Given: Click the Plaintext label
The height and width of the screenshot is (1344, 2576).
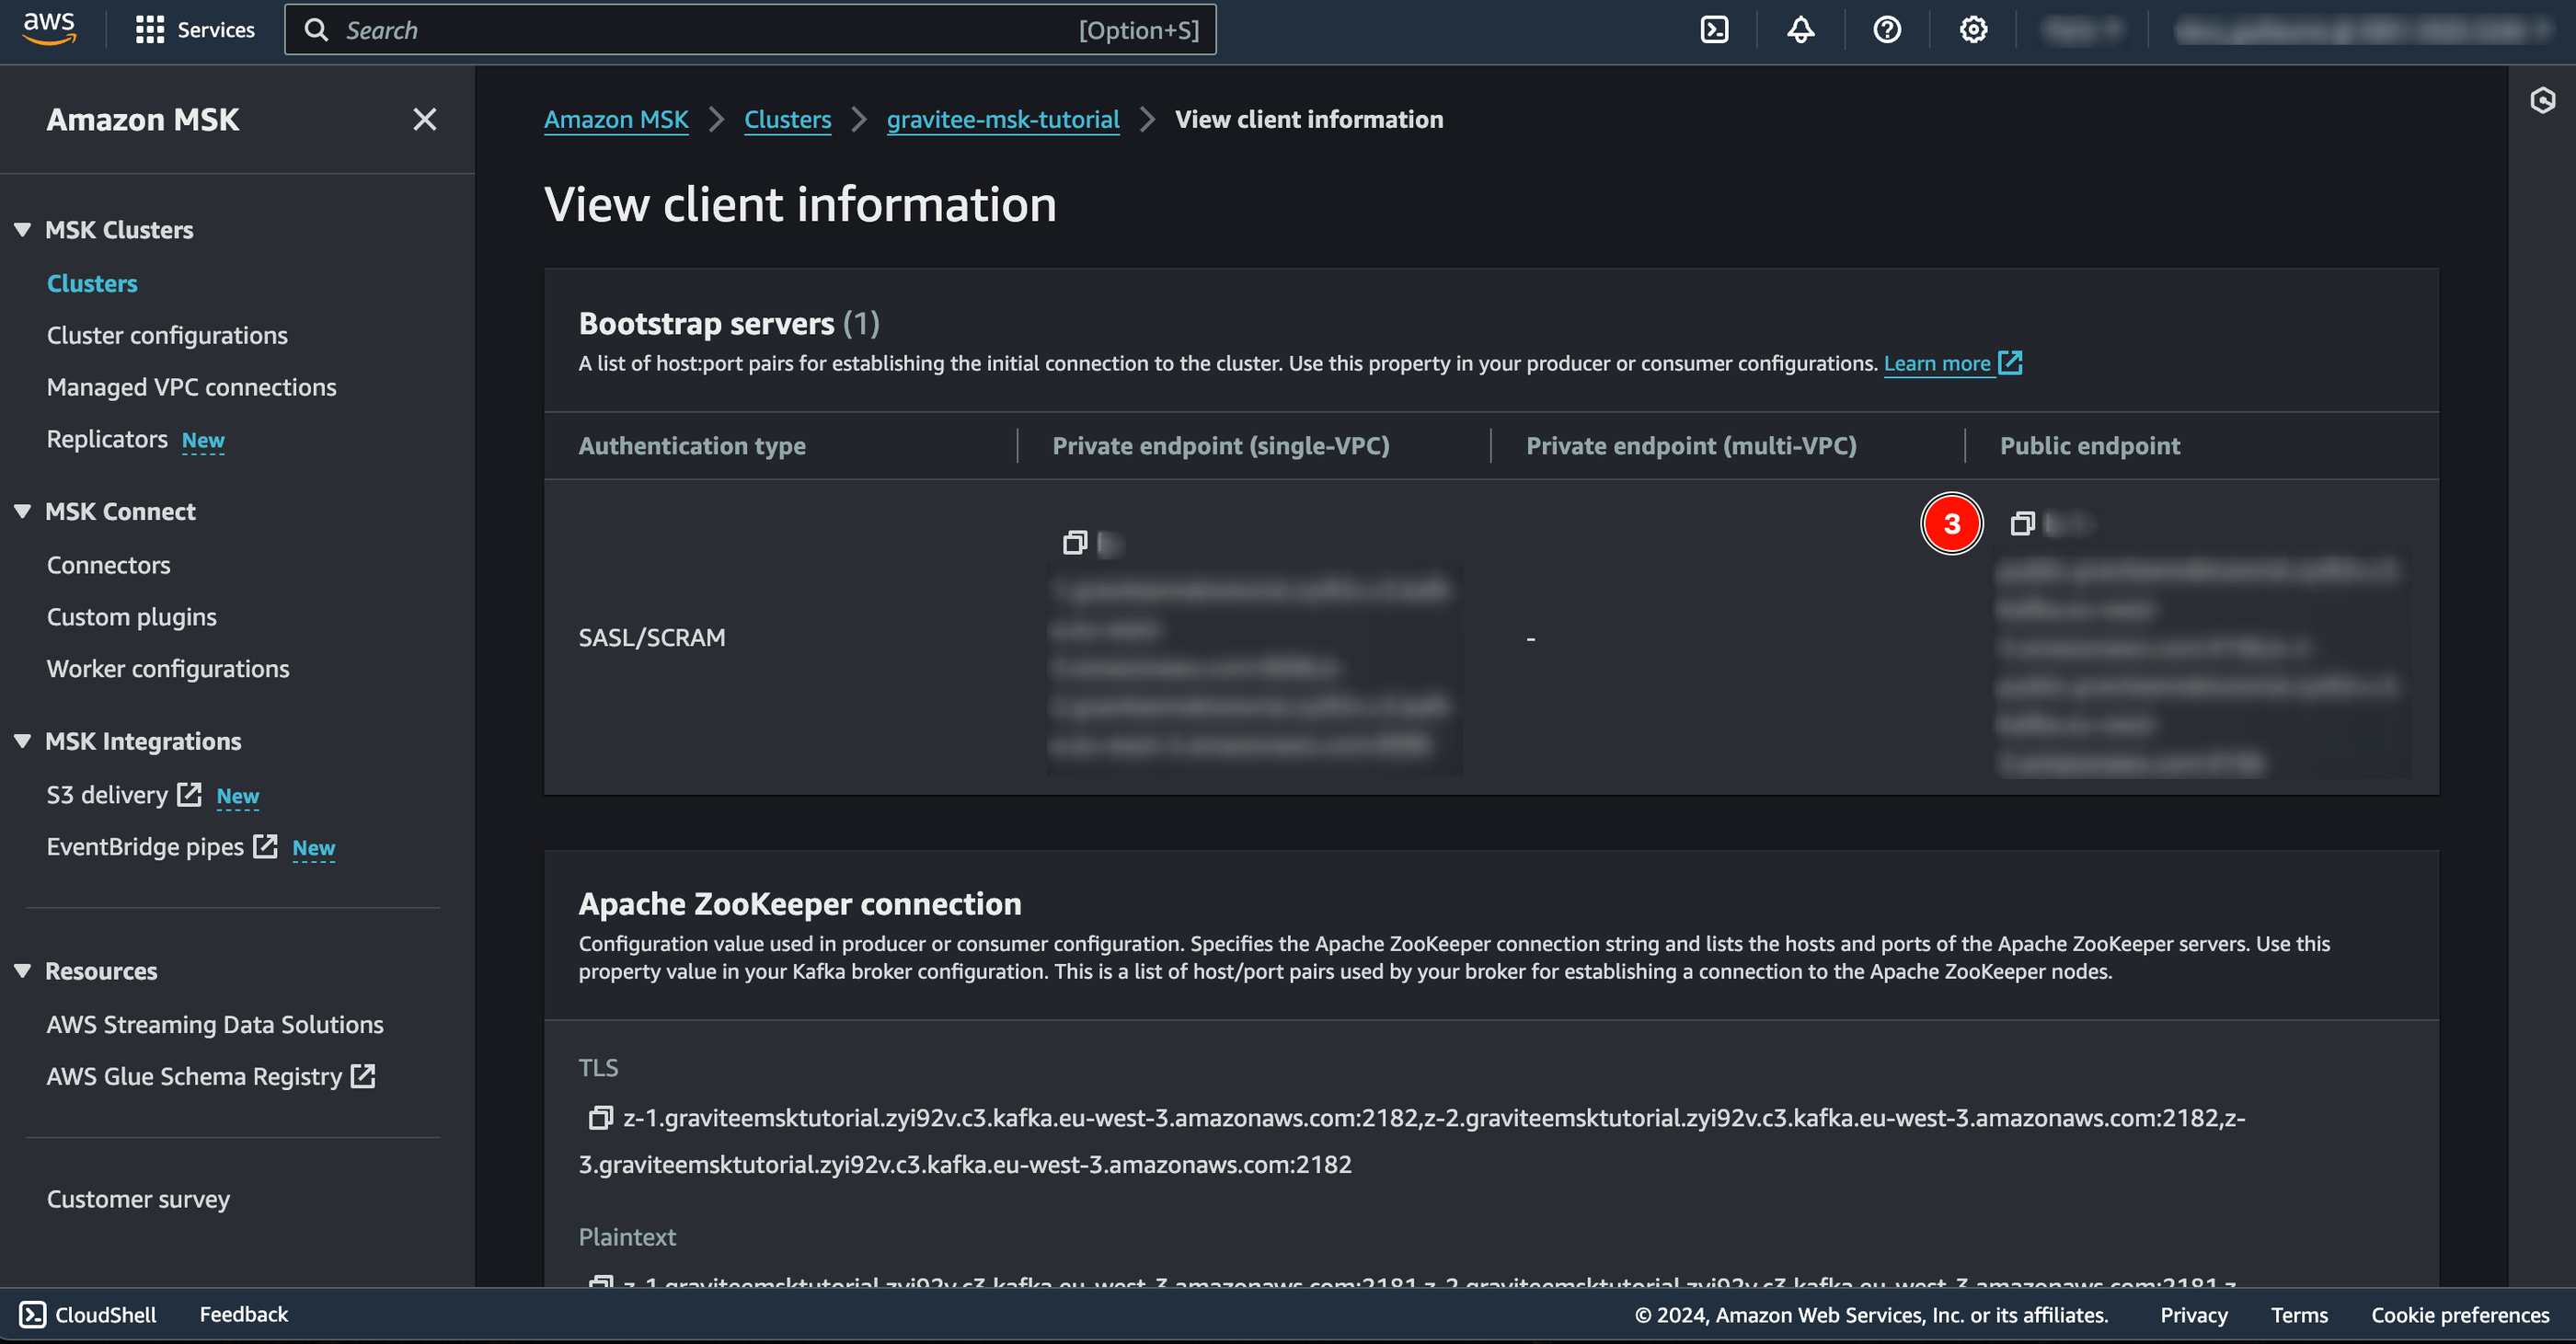Looking at the screenshot, I should click(627, 1237).
